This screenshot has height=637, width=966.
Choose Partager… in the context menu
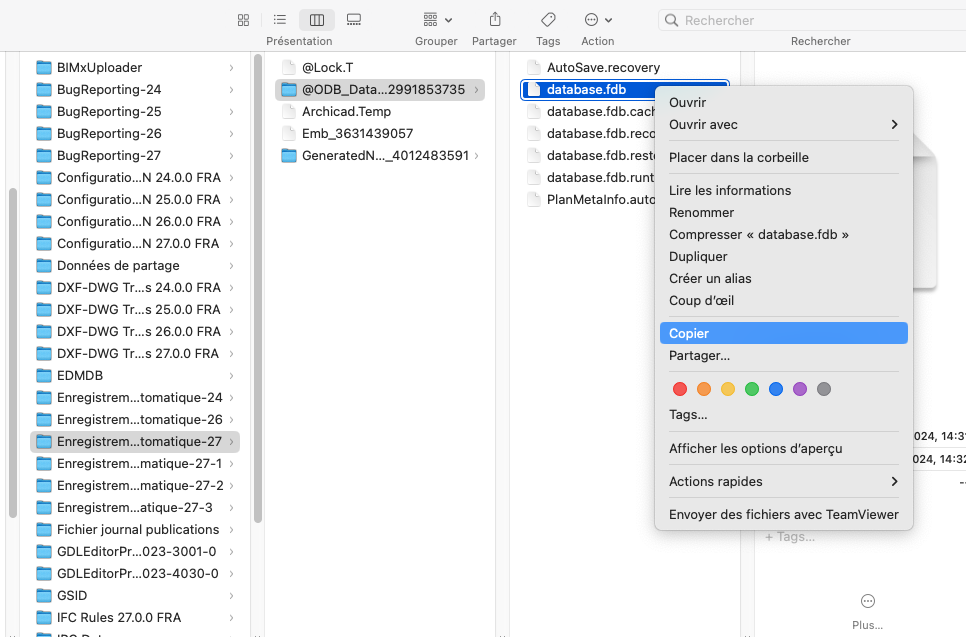point(784,355)
